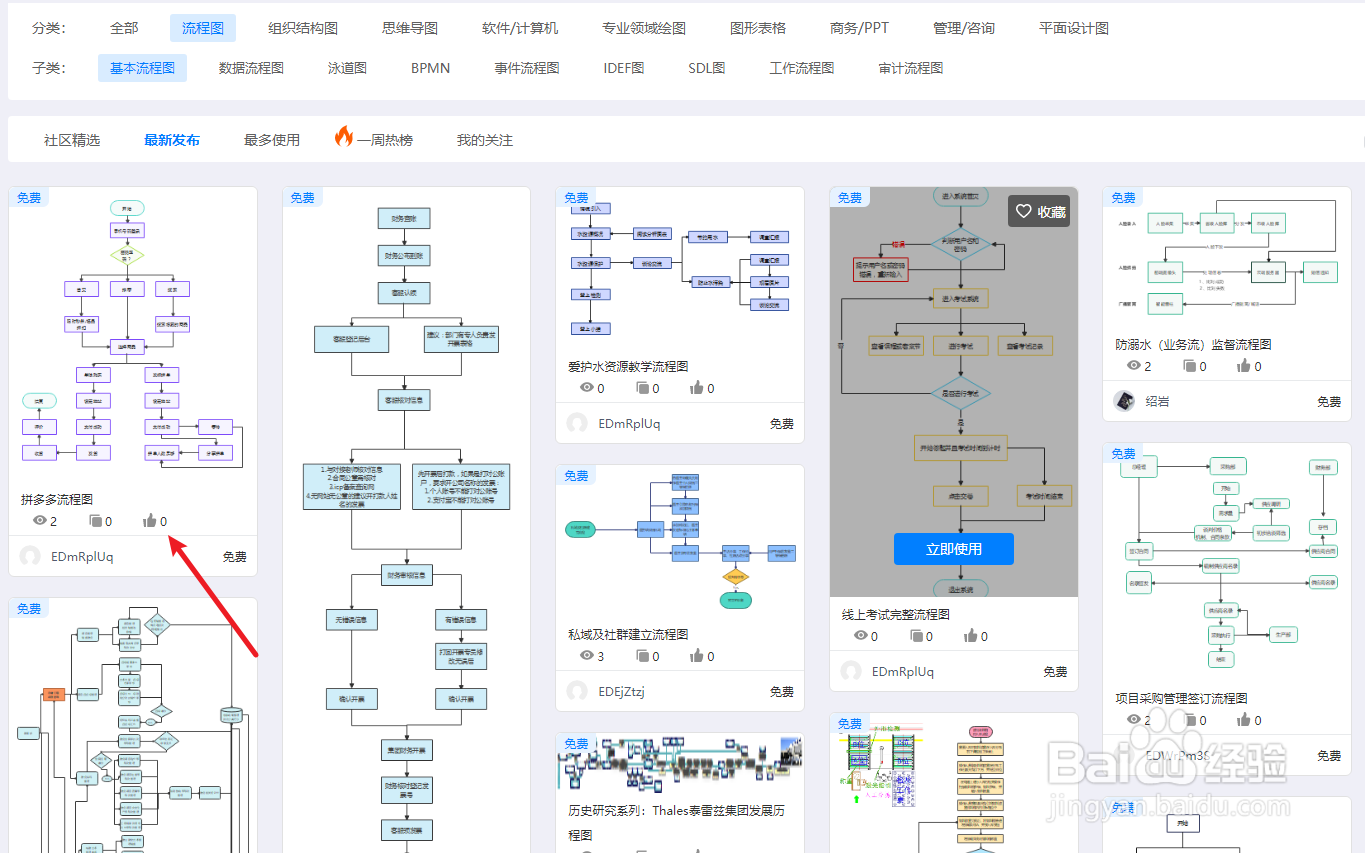This screenshot has height=853, width=1365.
Task: Click the flame icon beside 一周热榜
Action: (345, 140)
